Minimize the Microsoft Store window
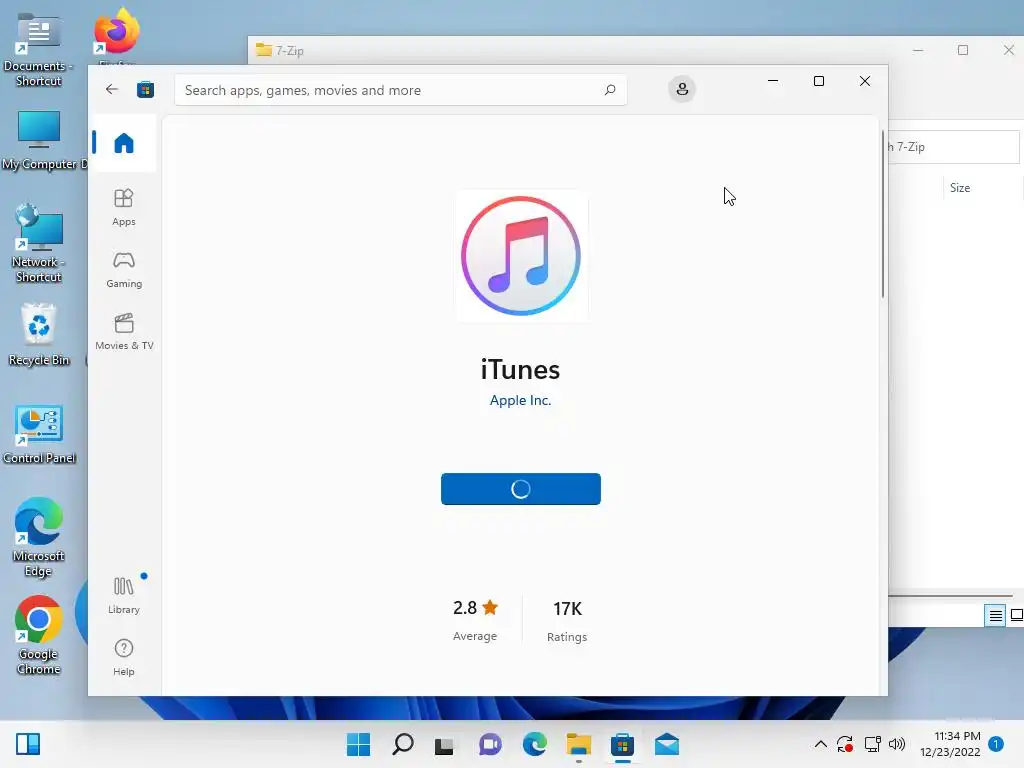Image resolution: width=1024 pixels, height=768 pixels. 773,81
